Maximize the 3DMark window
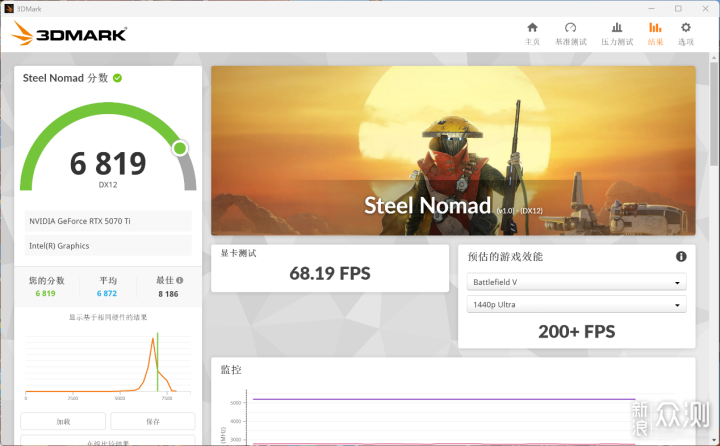 [x=678, y=8]
